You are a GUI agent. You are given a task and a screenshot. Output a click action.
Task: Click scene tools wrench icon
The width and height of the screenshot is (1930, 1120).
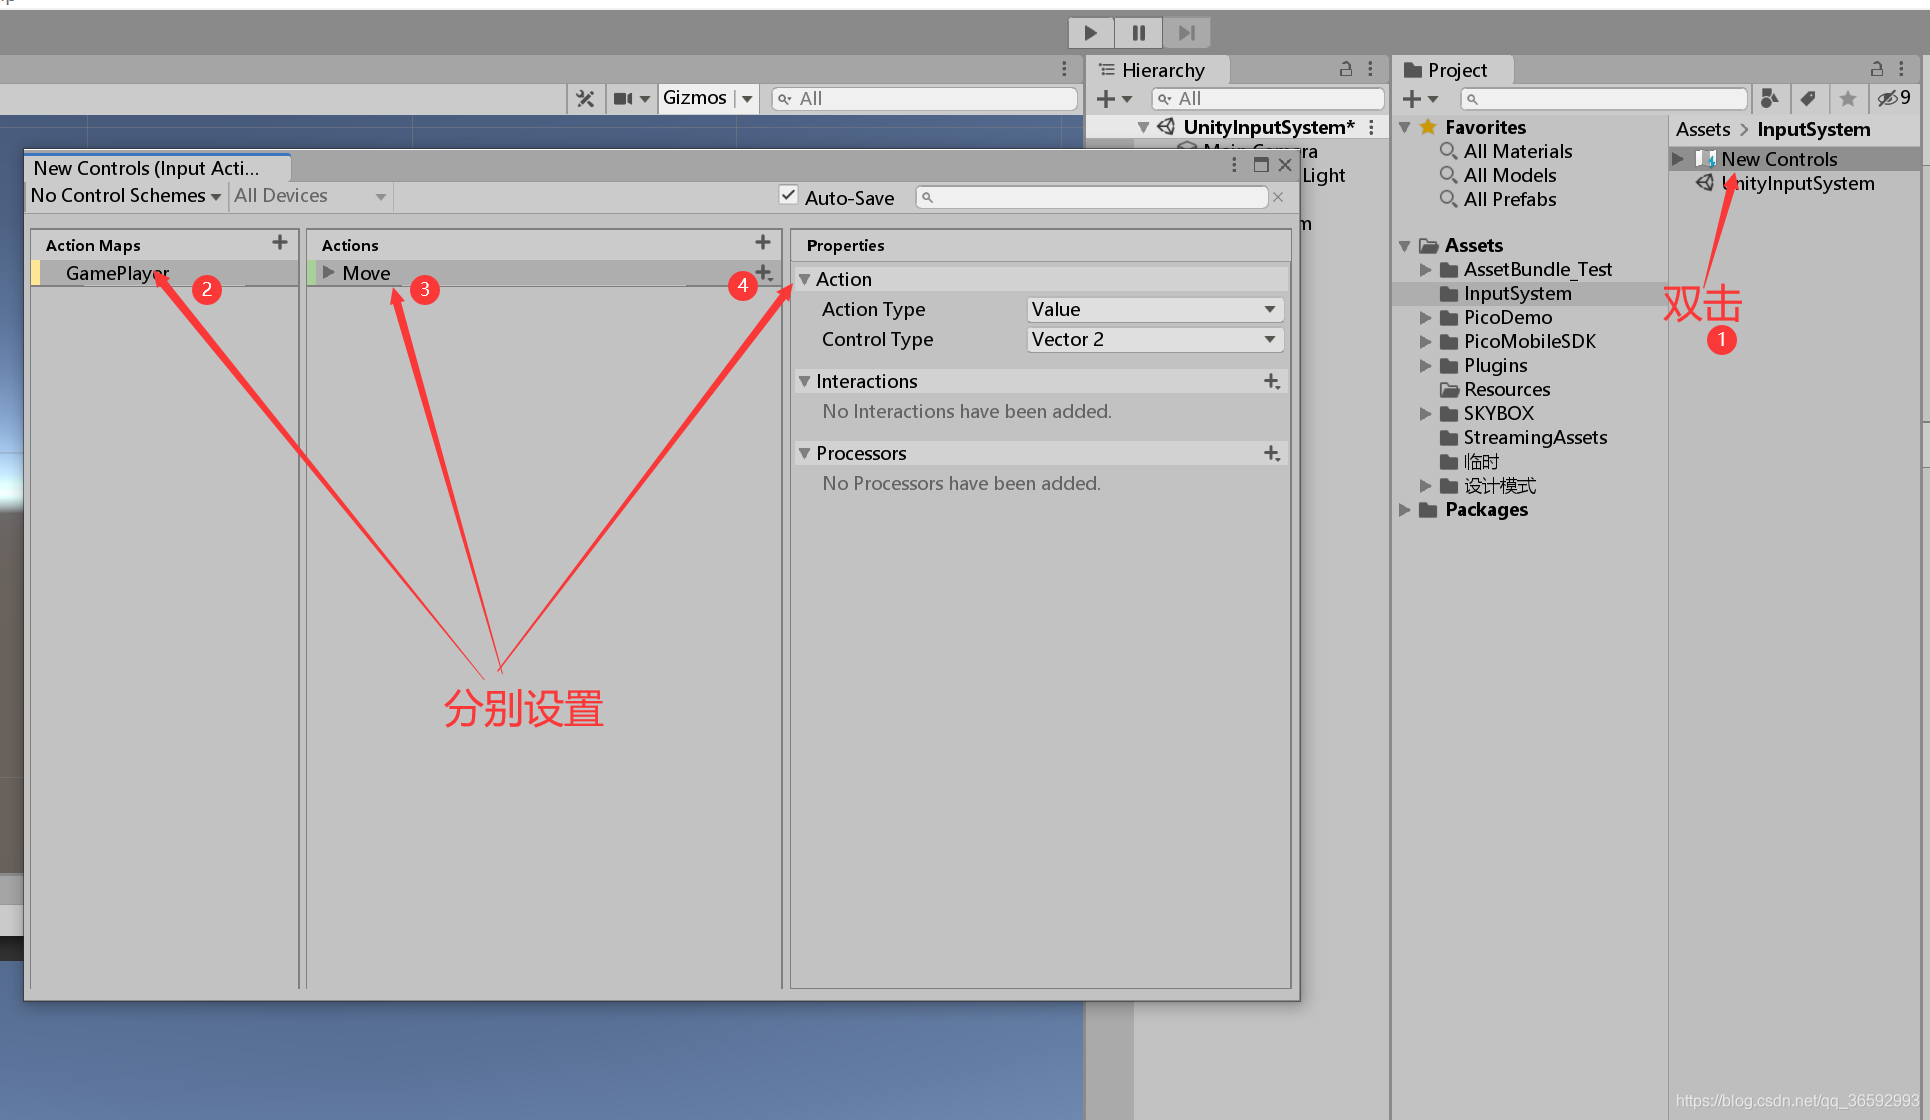(585, 98)
